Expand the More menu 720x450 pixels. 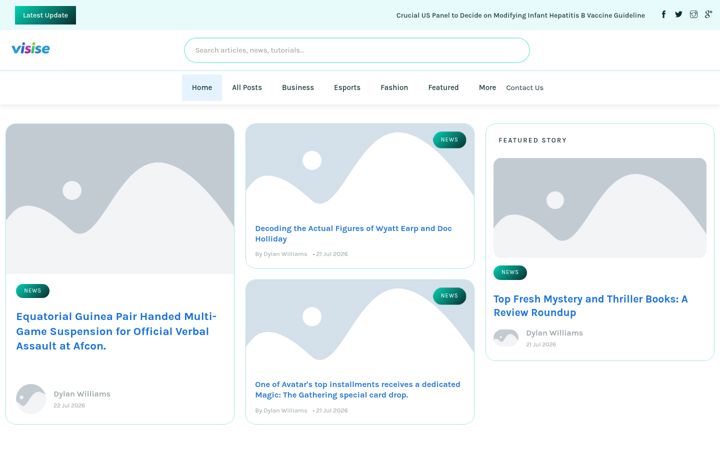(x=487, y=87)
